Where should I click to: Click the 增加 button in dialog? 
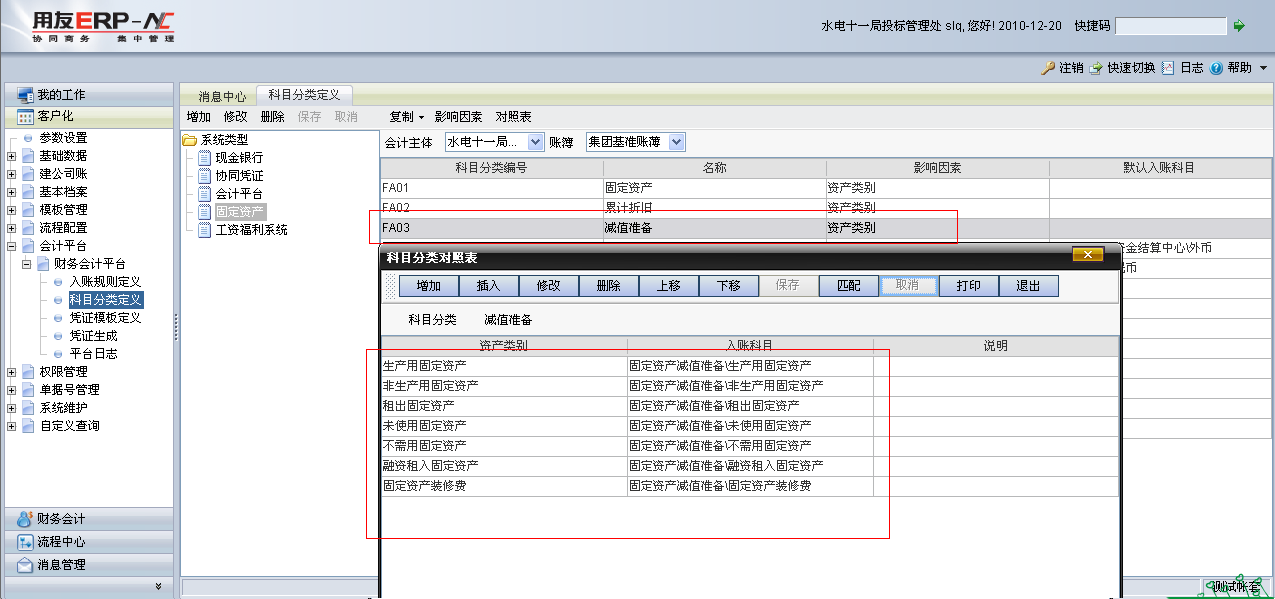click(428, 286)
